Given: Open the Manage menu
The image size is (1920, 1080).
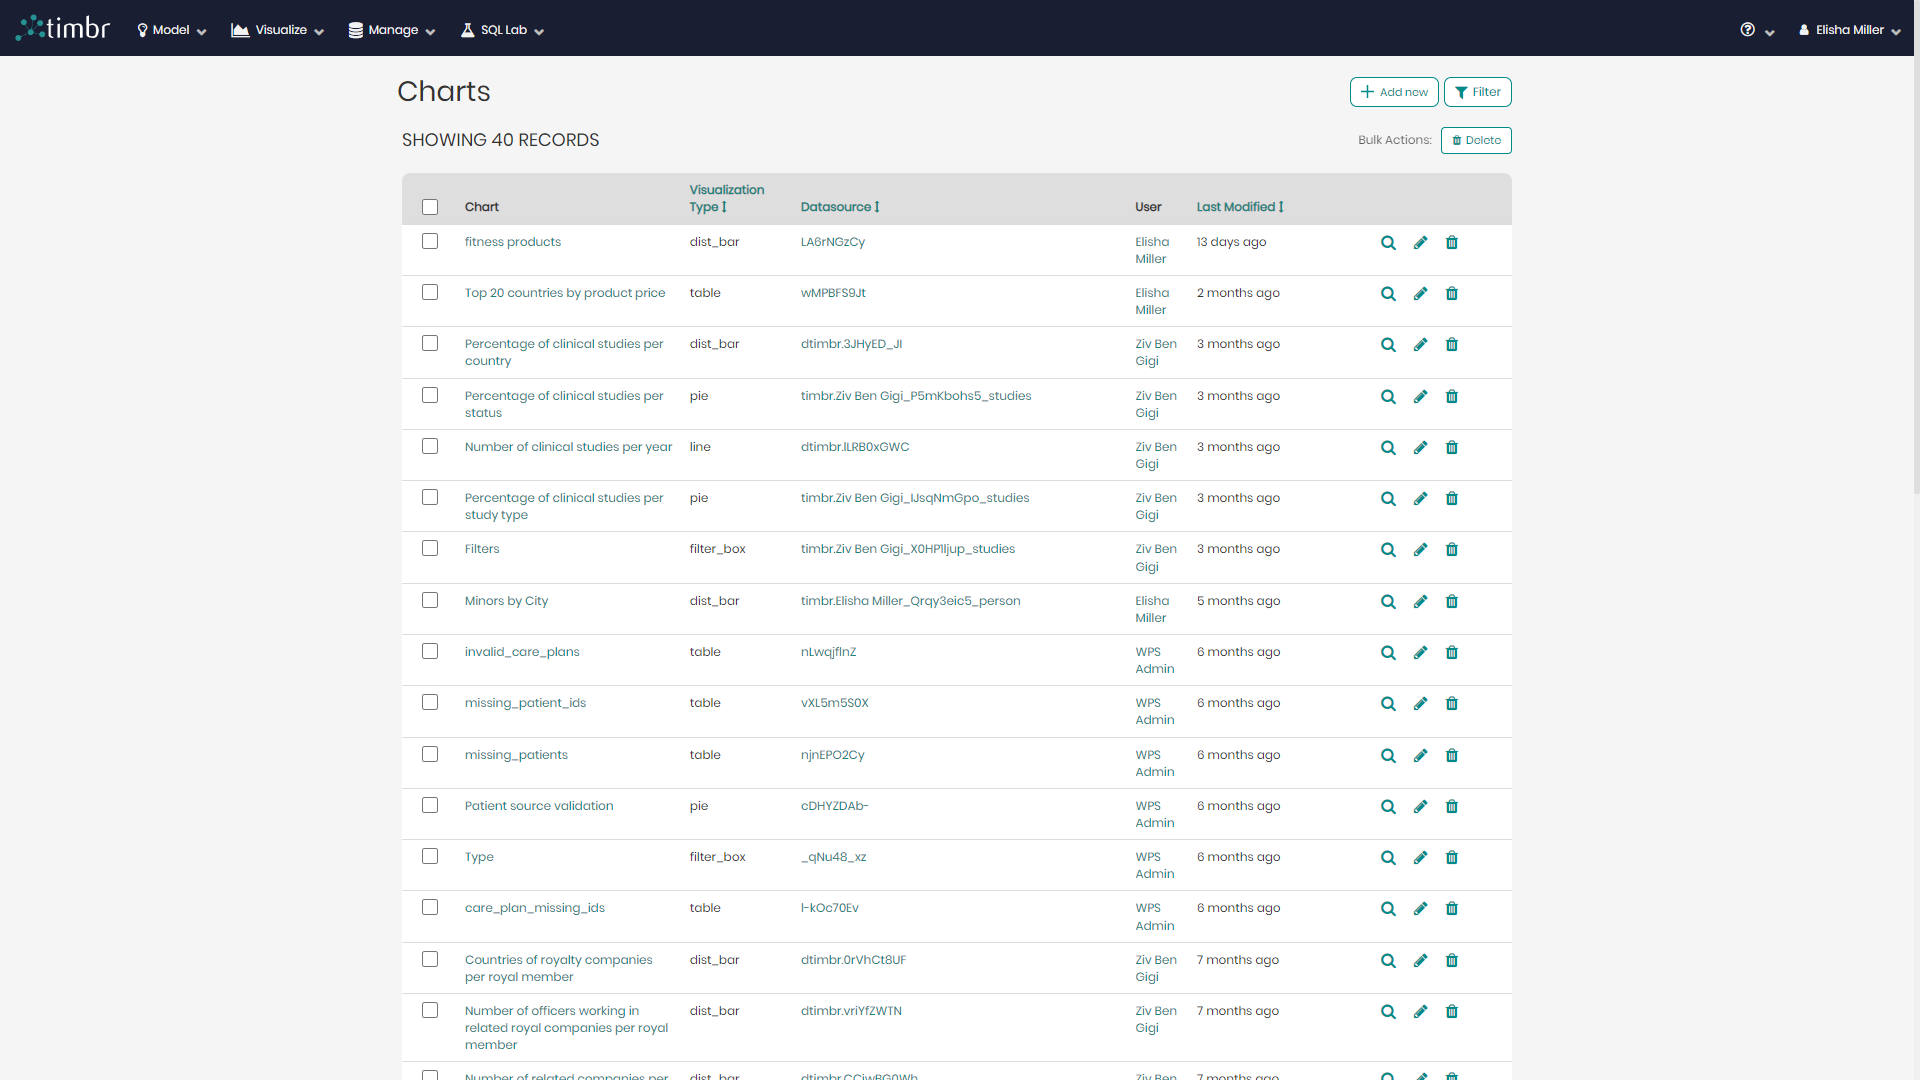Looking at the screenshot, I should [392, 30].
